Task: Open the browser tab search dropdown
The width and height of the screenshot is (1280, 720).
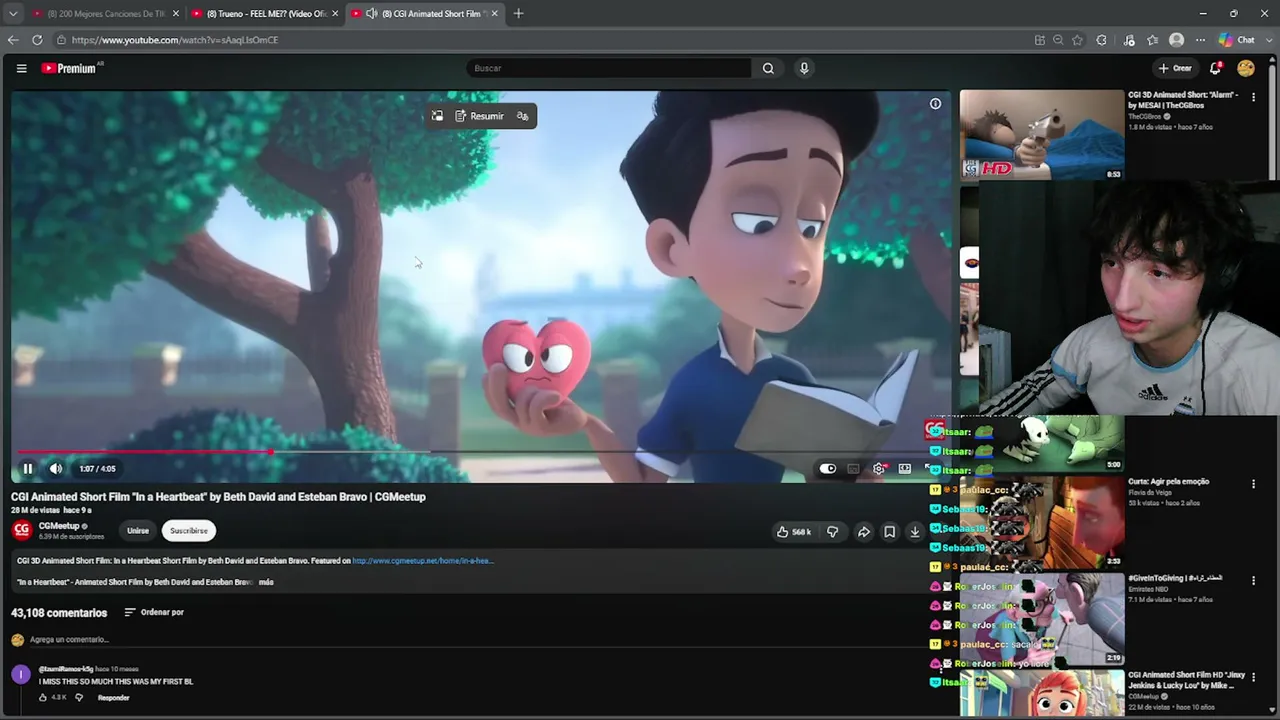Action: click(13, 13)
